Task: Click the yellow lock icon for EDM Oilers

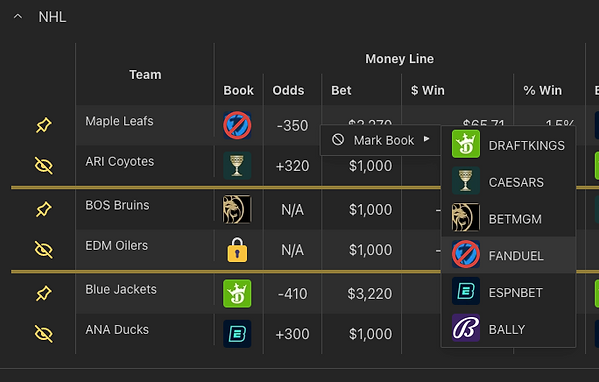Action: 237,250
